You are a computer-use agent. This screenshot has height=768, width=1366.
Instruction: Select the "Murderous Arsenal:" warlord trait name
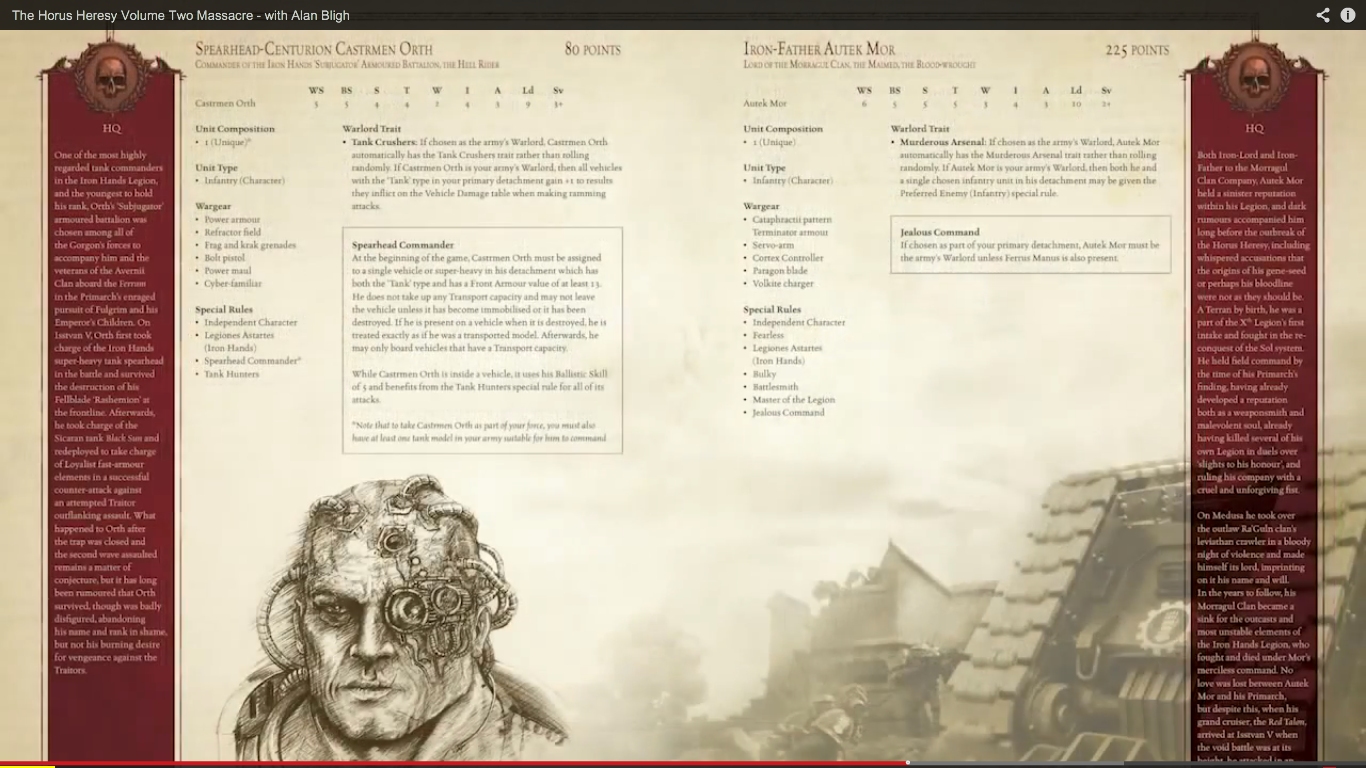(942, 142)
